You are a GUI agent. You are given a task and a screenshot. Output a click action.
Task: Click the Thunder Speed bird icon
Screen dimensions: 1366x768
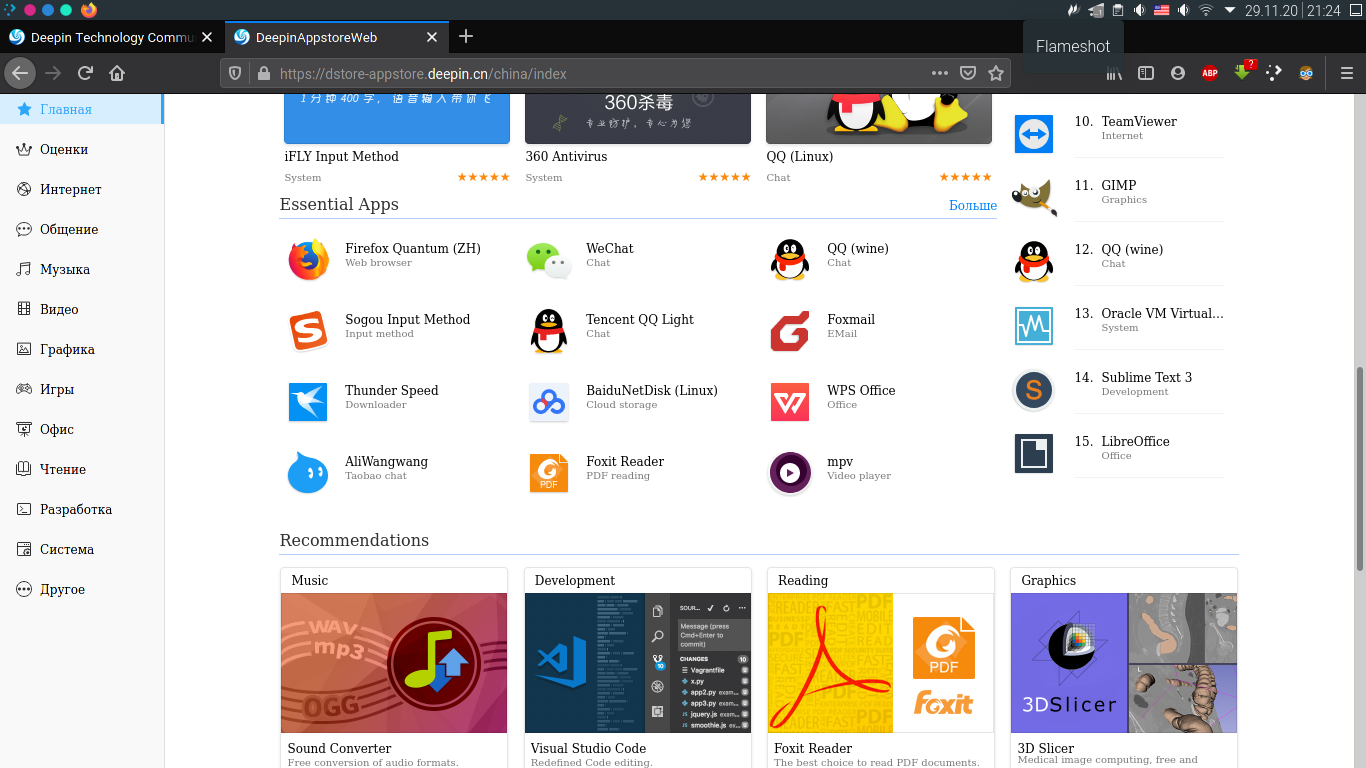point(308,402)
